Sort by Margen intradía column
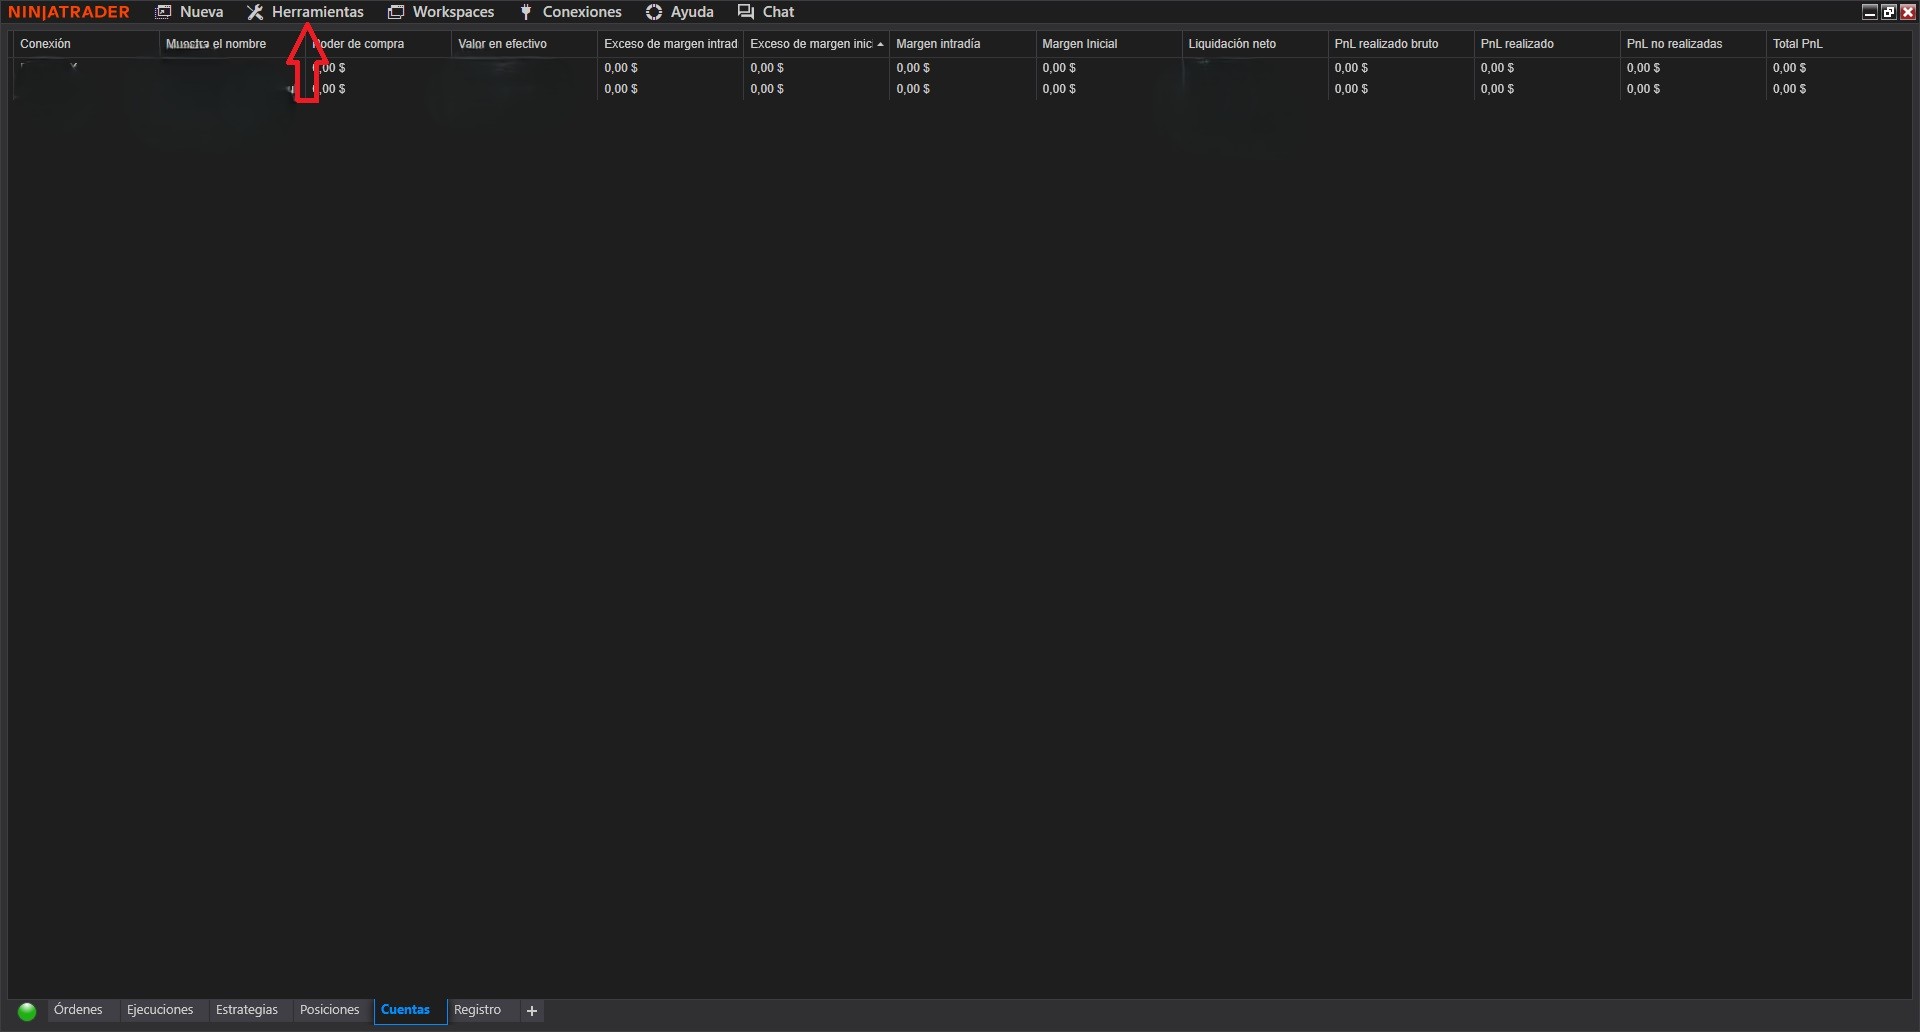The height and width of the screenshot is (1032, 1920). tap(962, 44)
